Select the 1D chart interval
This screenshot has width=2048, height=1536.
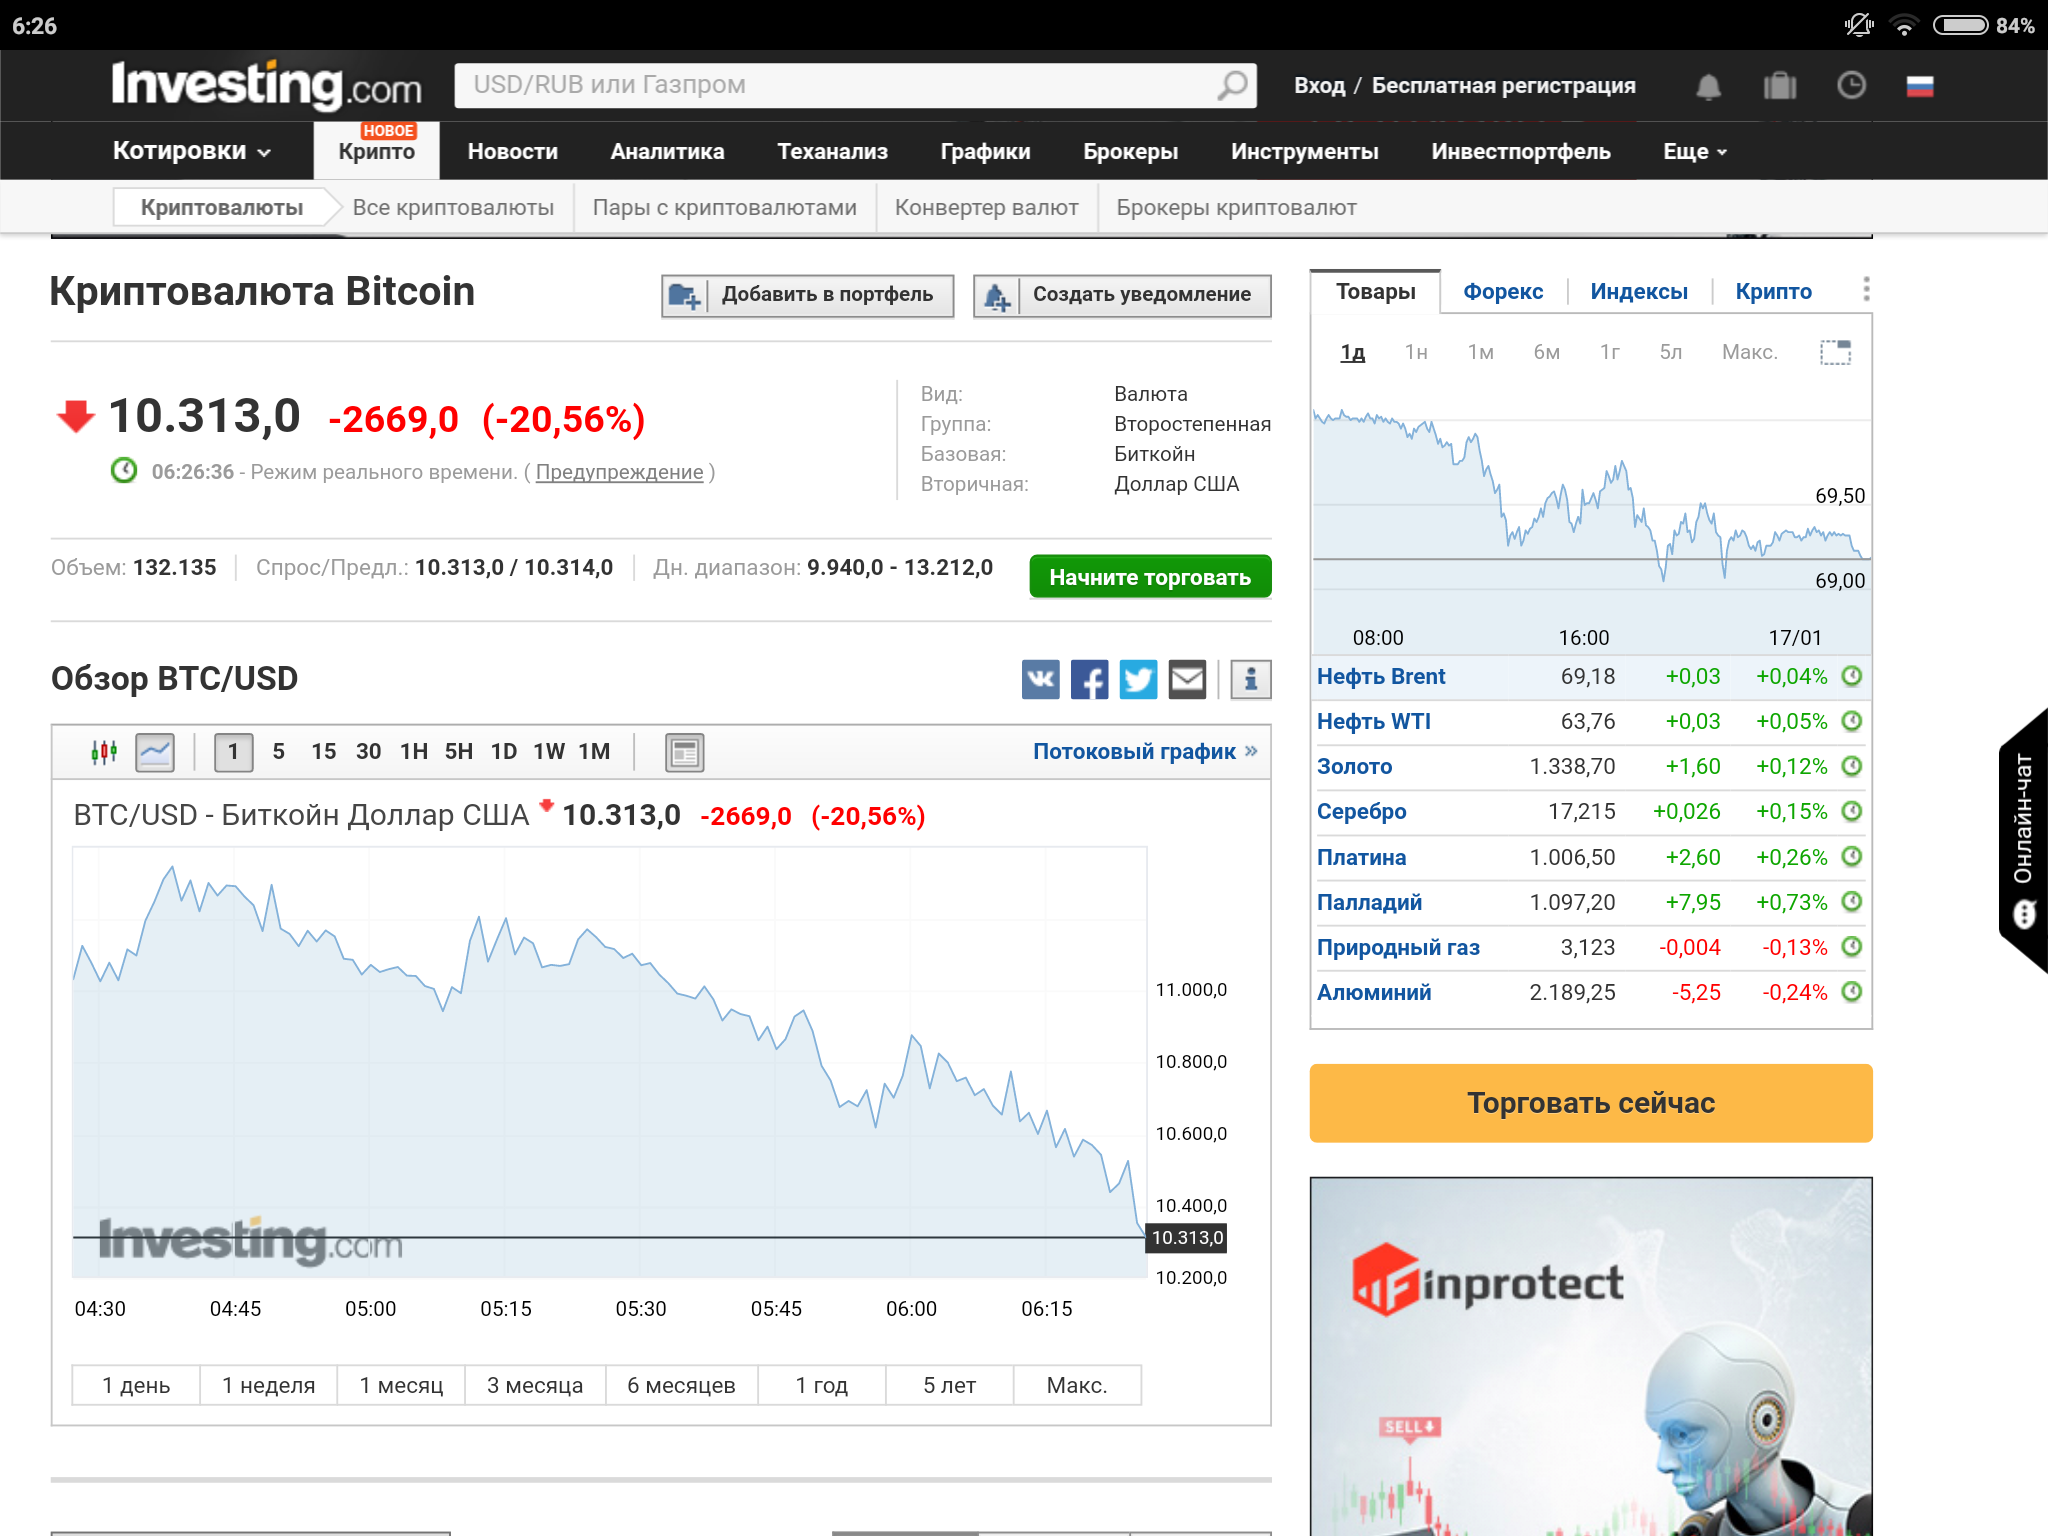504,752
